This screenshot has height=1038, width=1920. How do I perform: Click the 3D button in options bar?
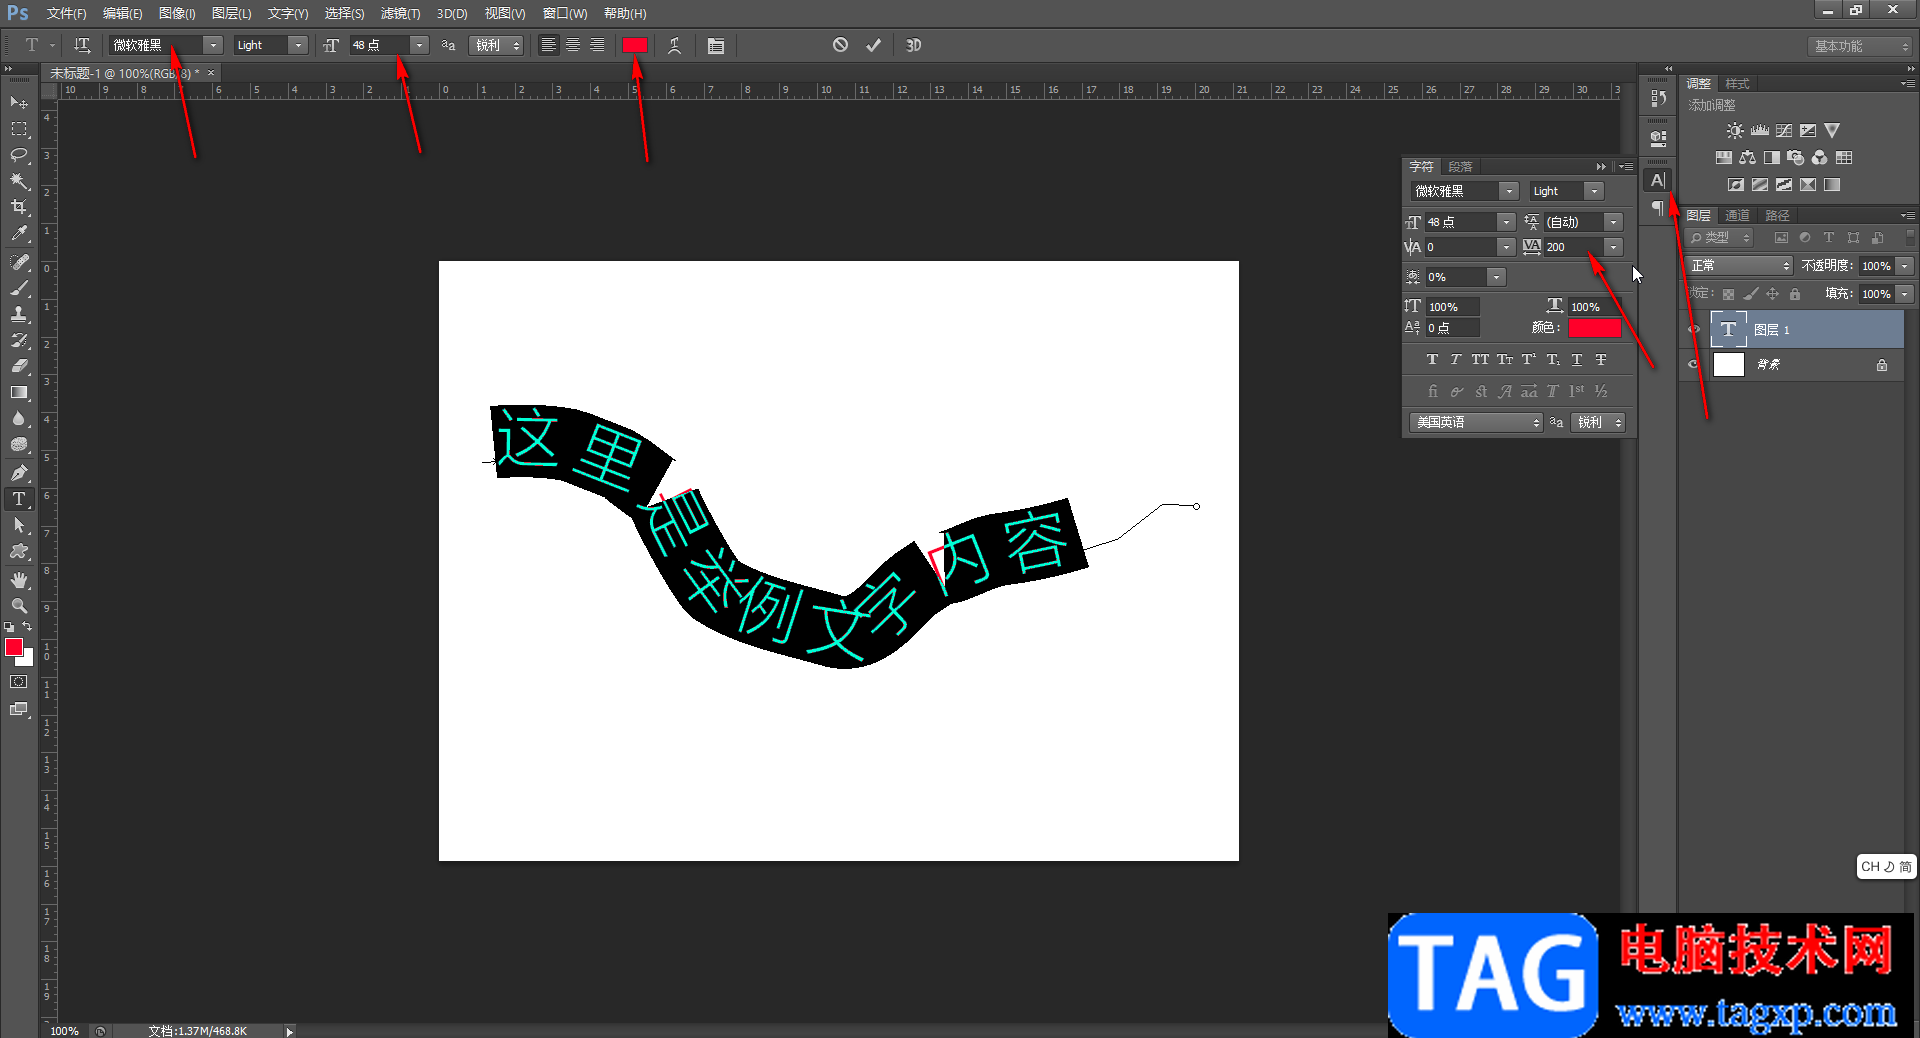[x=913, y=45]
